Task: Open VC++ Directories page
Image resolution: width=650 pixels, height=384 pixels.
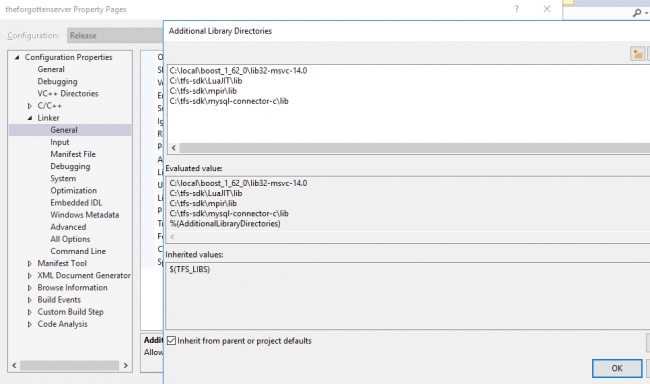Action: tap(68, 93)
